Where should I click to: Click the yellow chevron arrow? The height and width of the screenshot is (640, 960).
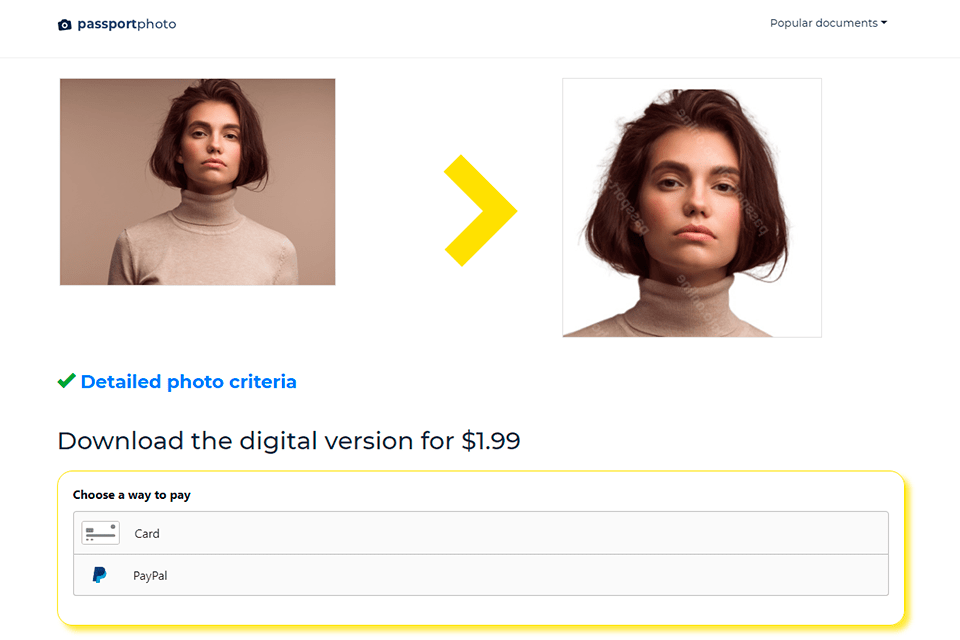coord(480,210)
